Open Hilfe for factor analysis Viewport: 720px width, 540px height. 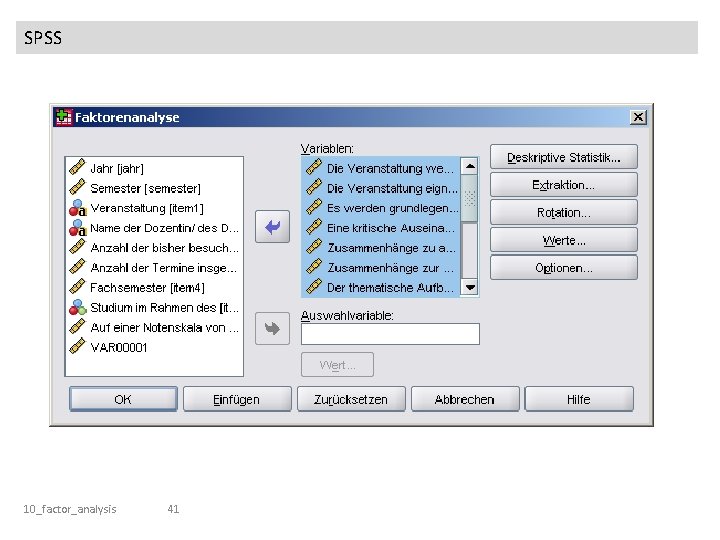(x=579, y=399)
